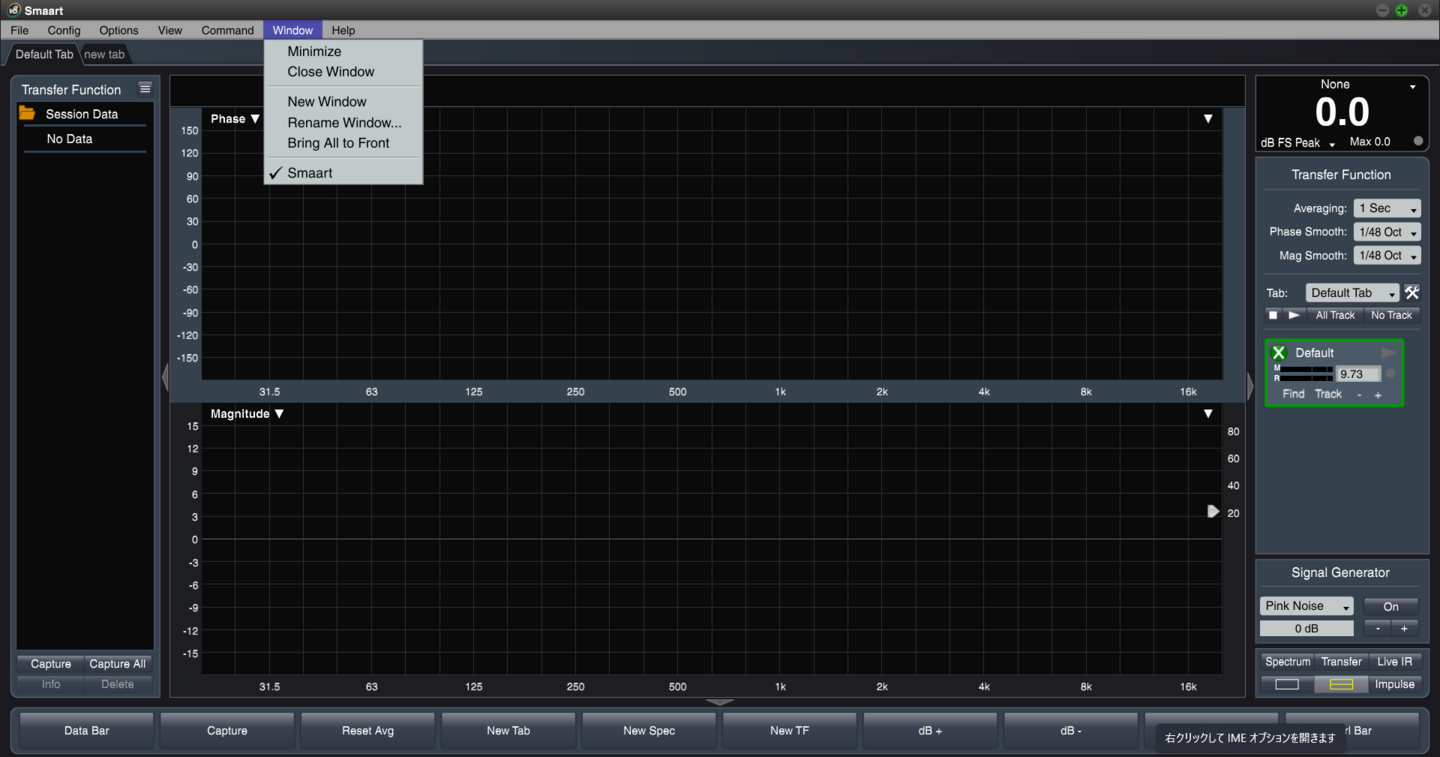Click the 9.73 delay input field

[x=1357, y=373]
